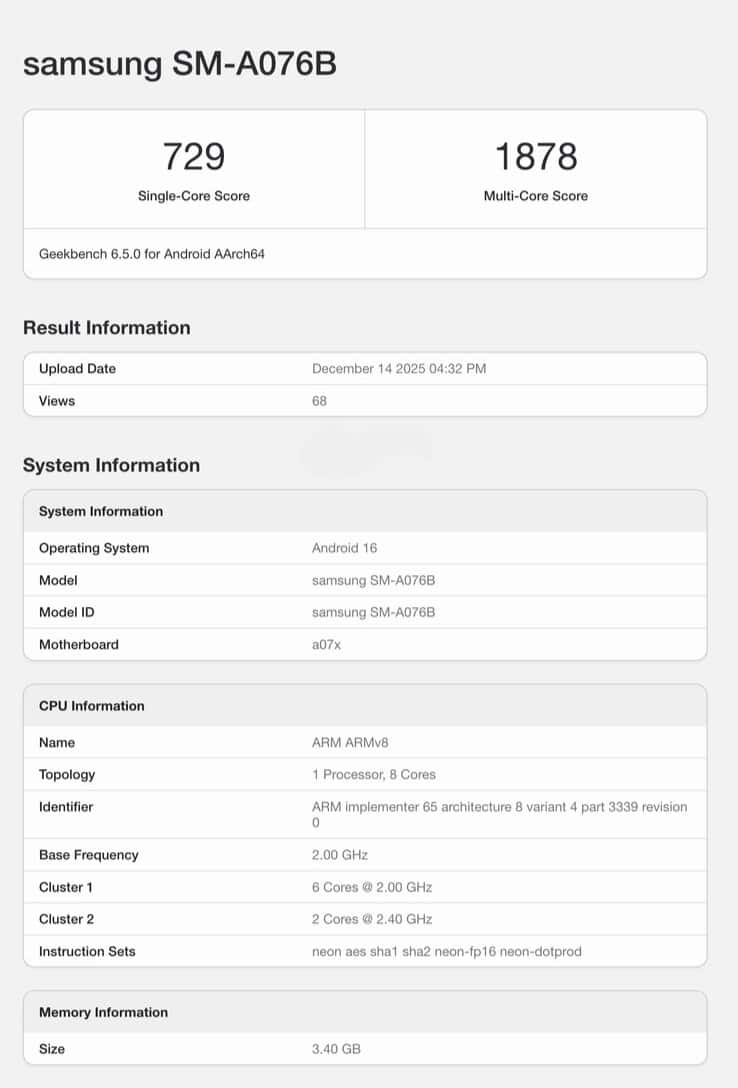
Task: Click the samsung SM-A076B page title
Action: pos(179,65)
